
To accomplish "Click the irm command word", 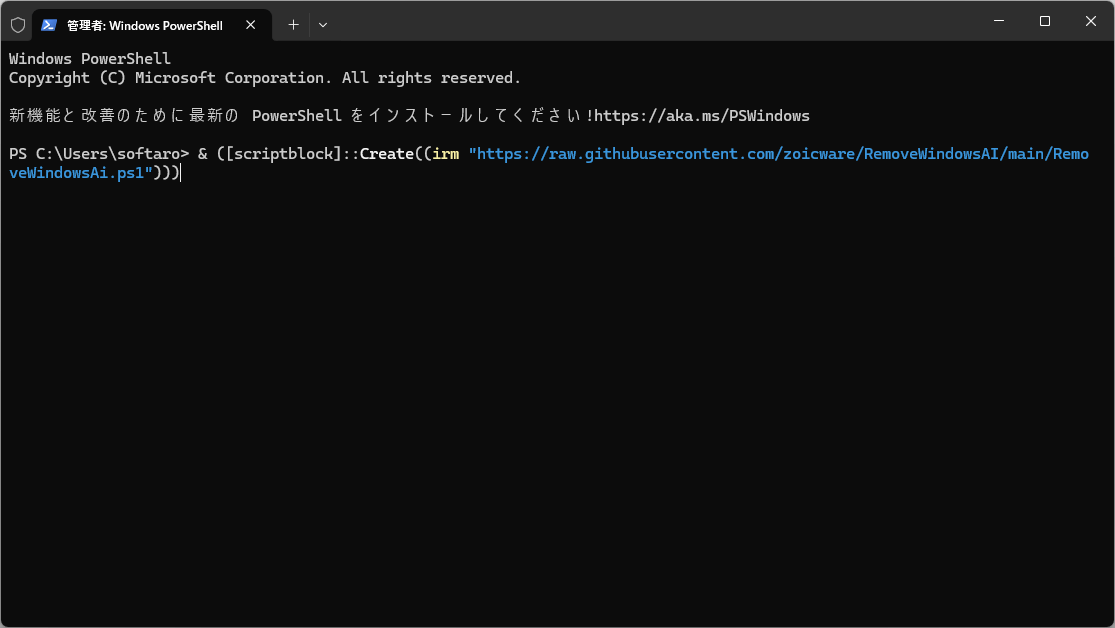I will point(445,154).
